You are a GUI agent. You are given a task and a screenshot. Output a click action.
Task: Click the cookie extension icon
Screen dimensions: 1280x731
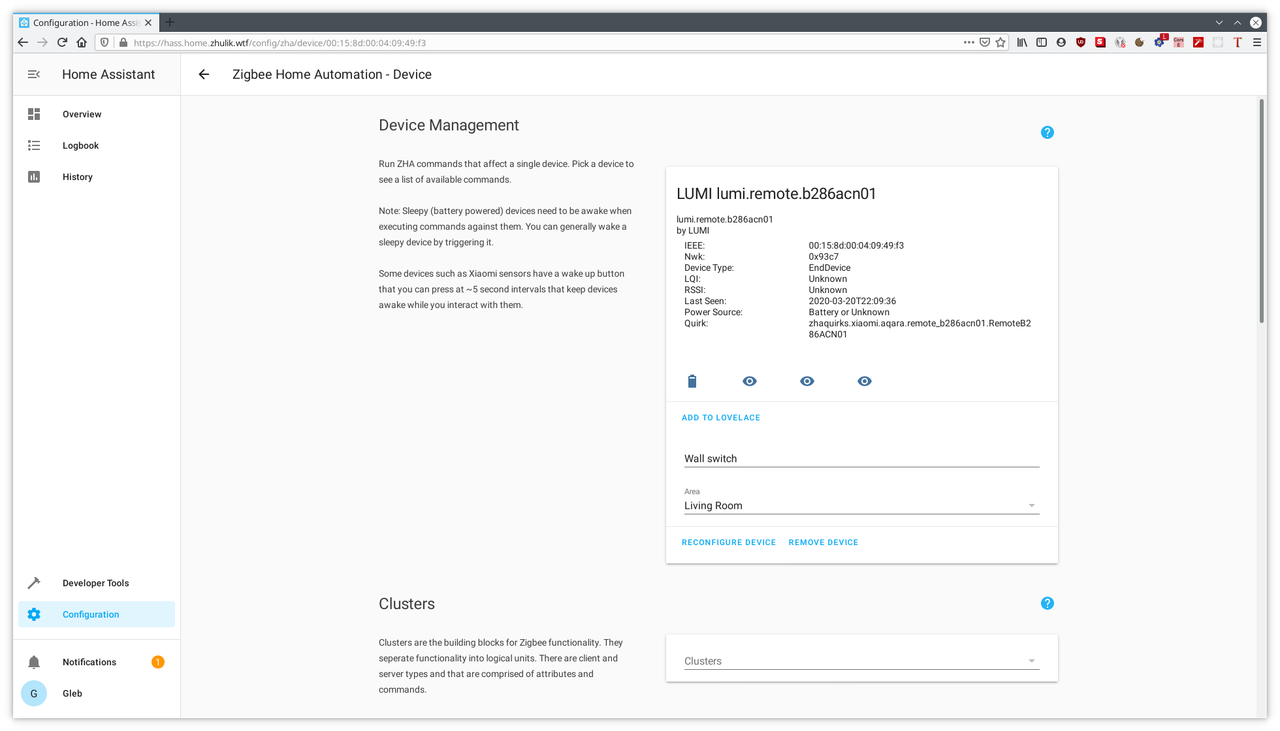tap(1139, 43)
